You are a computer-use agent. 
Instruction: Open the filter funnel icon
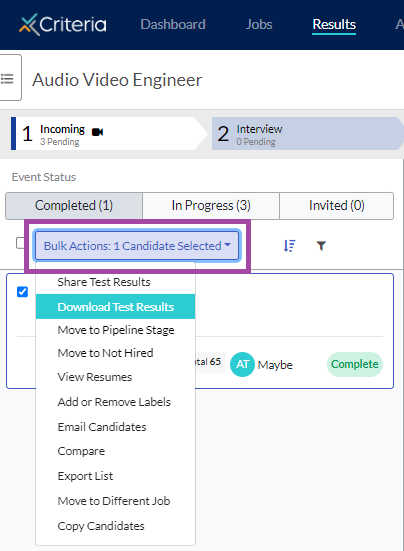pyautogui.click(x=321, y=246)
